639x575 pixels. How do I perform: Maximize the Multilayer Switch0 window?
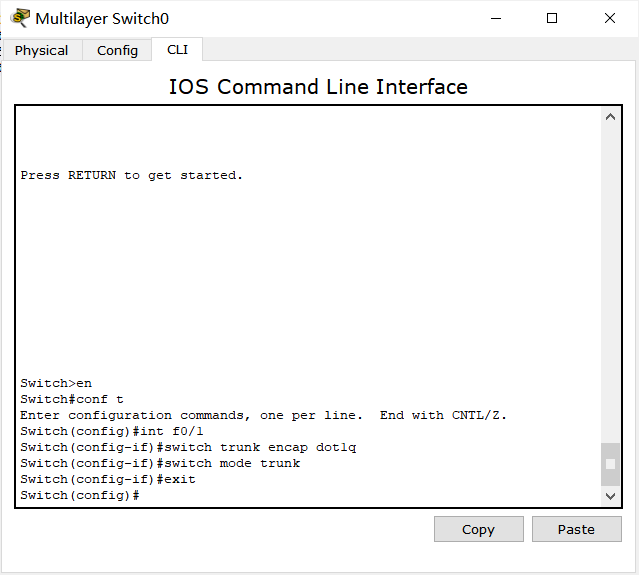point(552,18)
